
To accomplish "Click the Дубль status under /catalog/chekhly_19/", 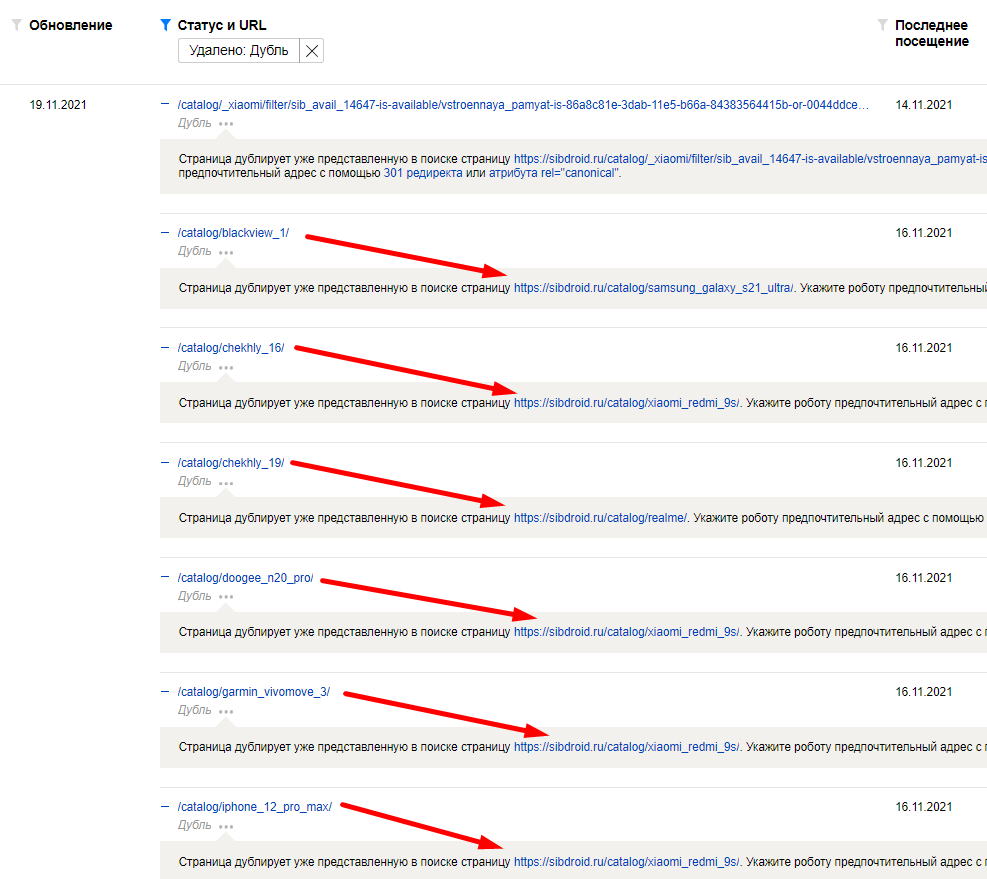I will [x=195, y=482].
